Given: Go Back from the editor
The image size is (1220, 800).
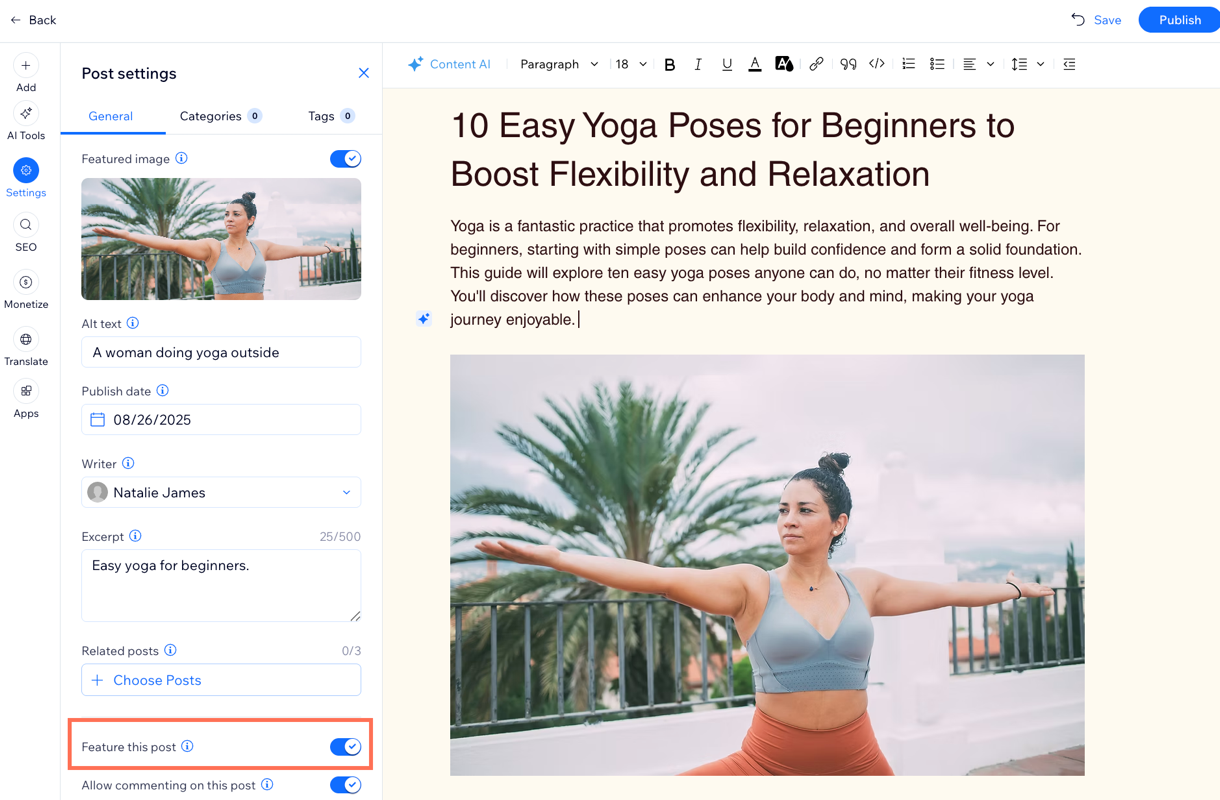Looking at the screenshot, I should click(x=33, y=20).
